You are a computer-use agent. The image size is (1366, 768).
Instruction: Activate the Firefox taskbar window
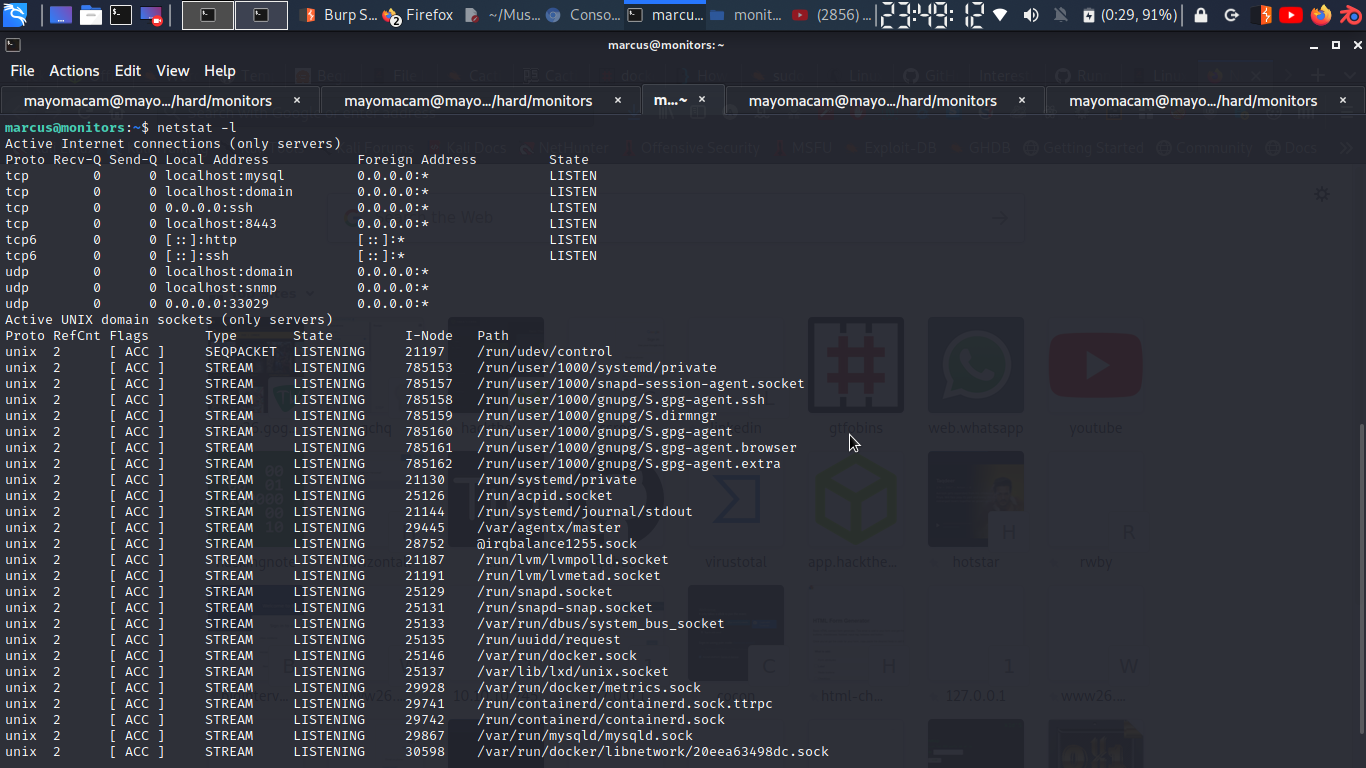[x=420, y=15]
